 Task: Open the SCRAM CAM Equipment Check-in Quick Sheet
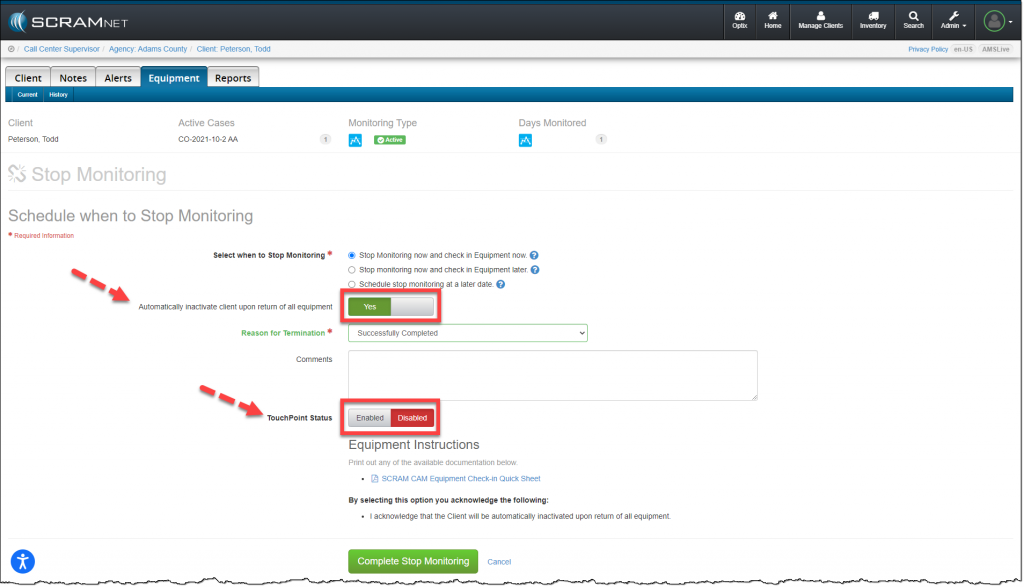click(459, 478)
